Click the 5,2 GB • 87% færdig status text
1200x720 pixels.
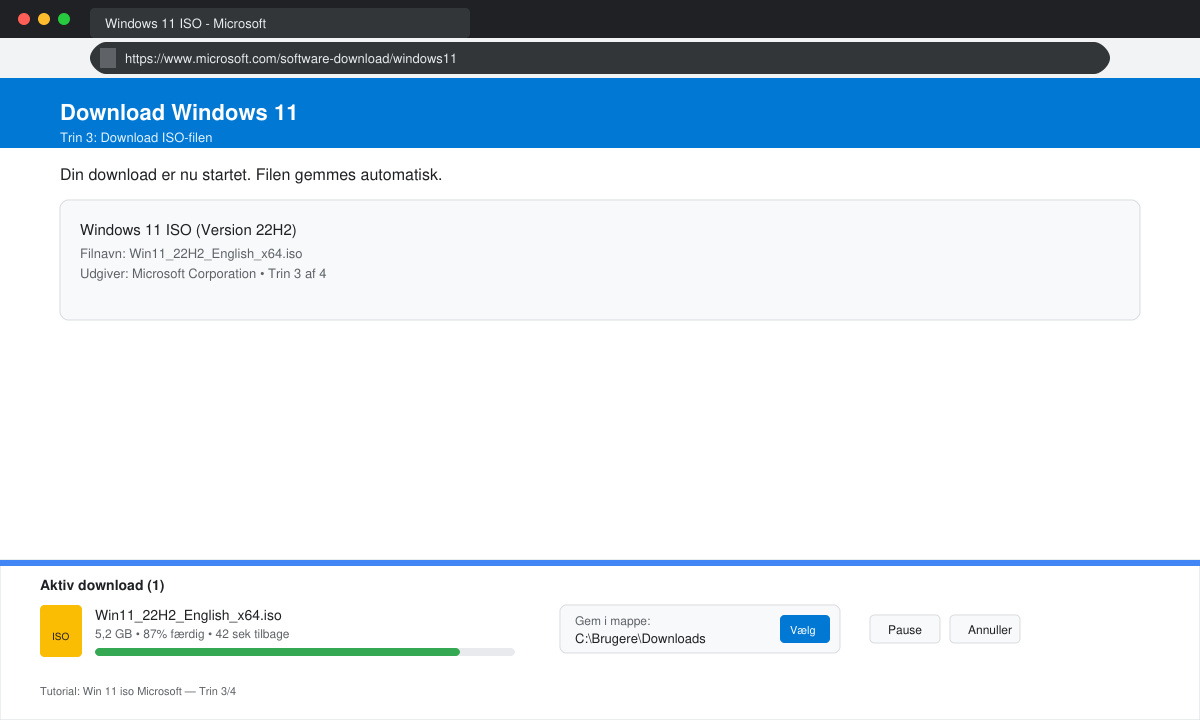point(192,634)
